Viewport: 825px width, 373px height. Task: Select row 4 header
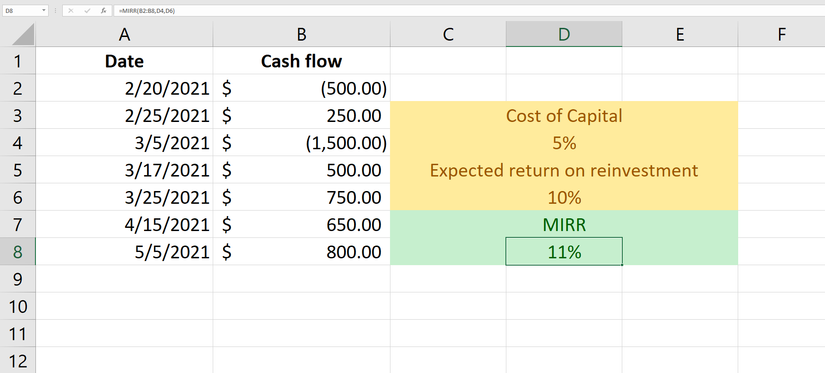[18, 143]
